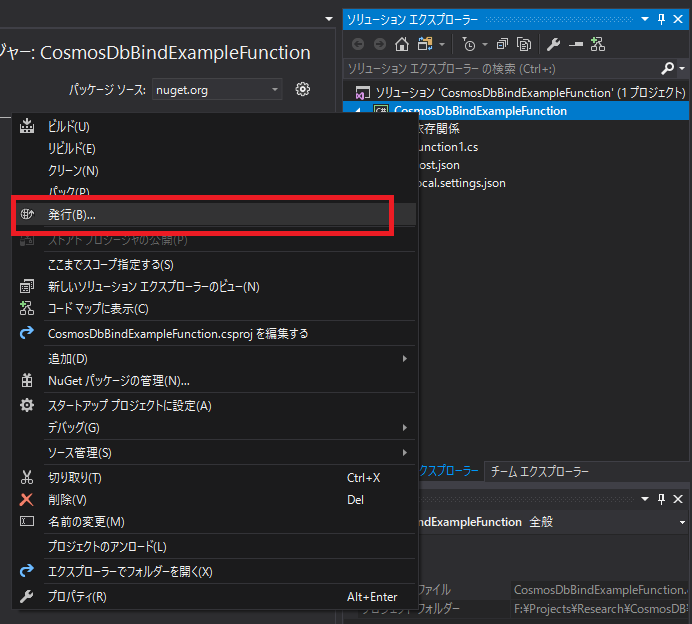Click the NuGet package icon in context menu

coord(27,380)
